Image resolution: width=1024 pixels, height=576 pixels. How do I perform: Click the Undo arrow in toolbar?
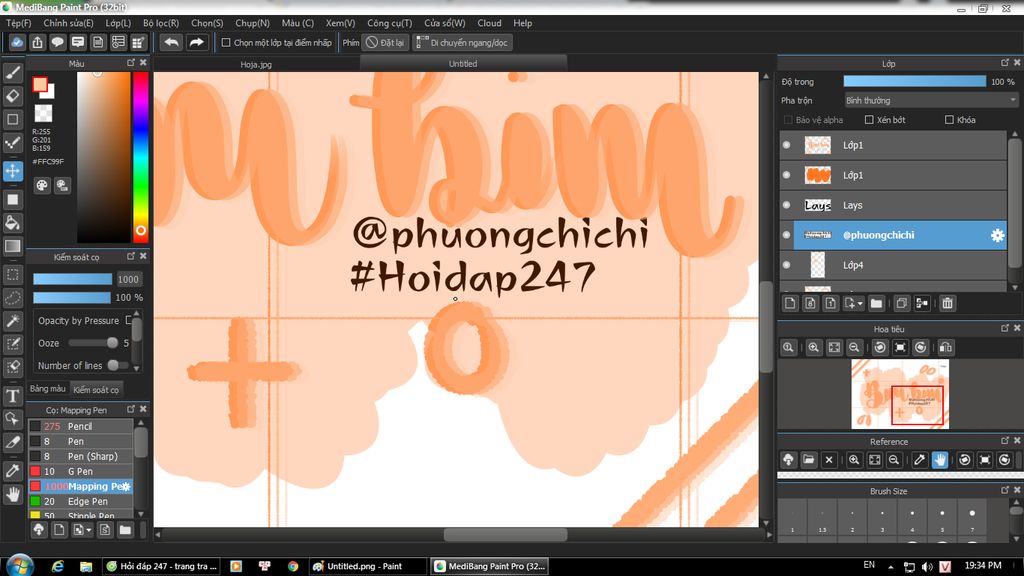172,42
